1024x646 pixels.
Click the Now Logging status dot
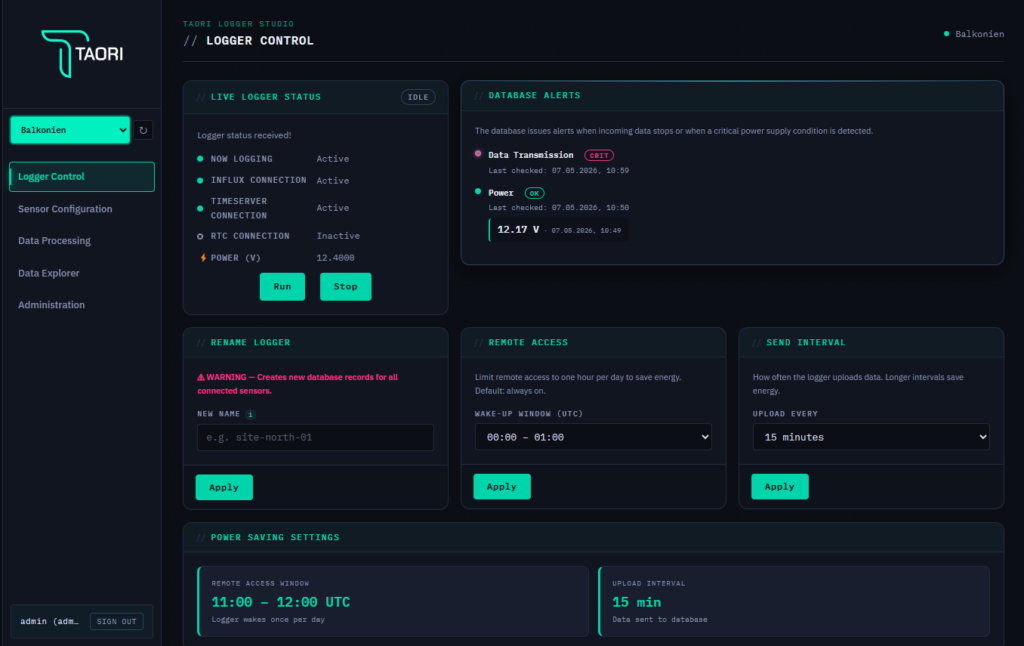pyautogui.click(x=200, y=159)
